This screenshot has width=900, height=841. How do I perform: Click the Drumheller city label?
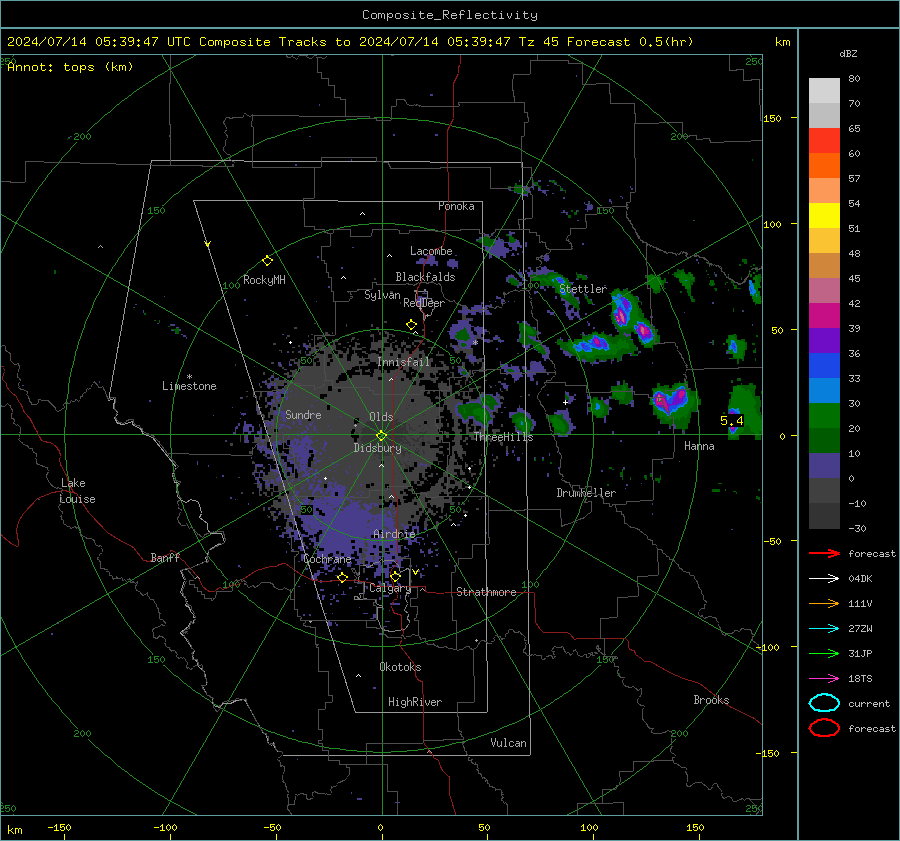(586, 493)
